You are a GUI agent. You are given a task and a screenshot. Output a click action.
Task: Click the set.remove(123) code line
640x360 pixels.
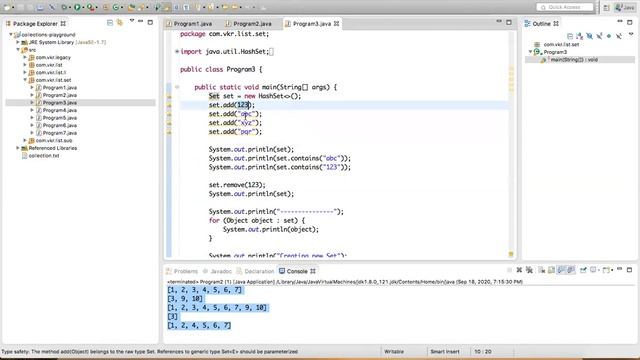click(x=237, y=185)
